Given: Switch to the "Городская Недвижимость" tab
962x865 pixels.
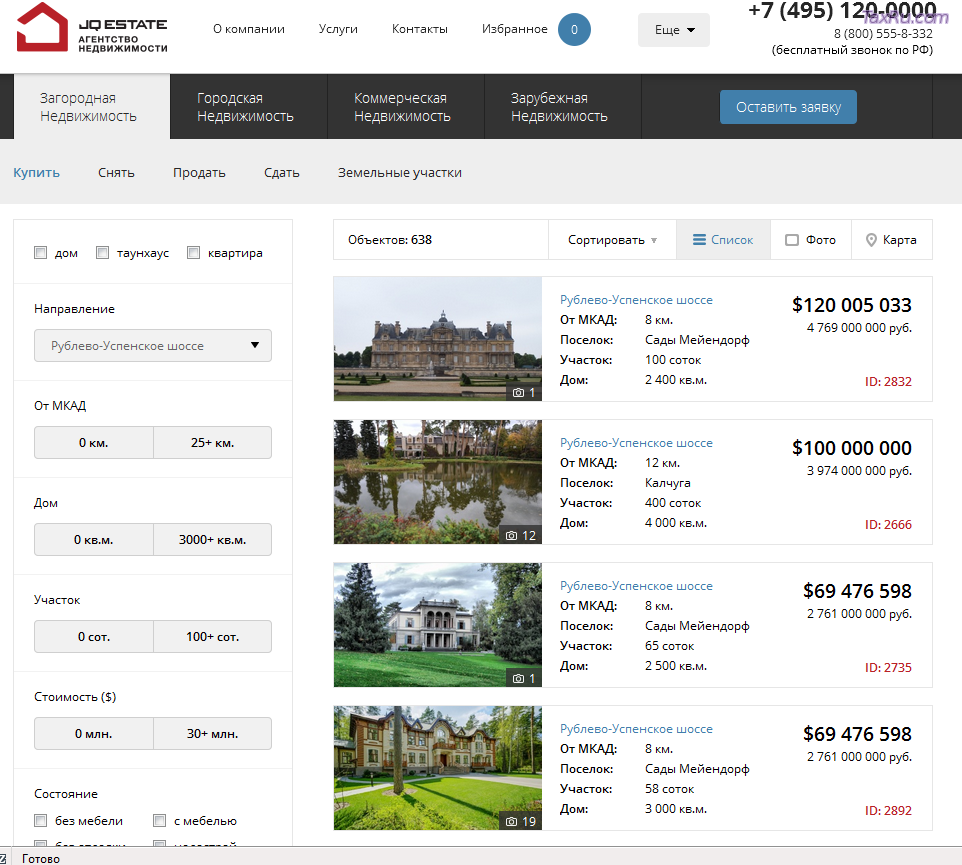Looking at the screenshot, I should point(246,107).
